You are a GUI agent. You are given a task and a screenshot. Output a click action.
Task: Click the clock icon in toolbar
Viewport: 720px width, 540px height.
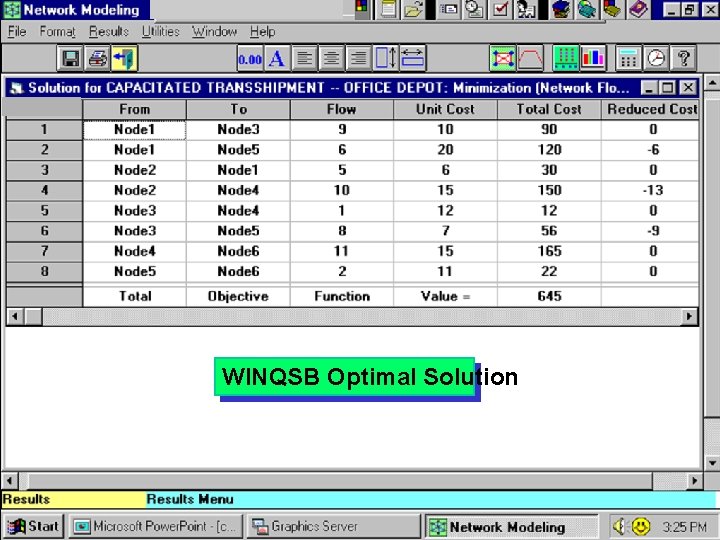coord(656,58)
